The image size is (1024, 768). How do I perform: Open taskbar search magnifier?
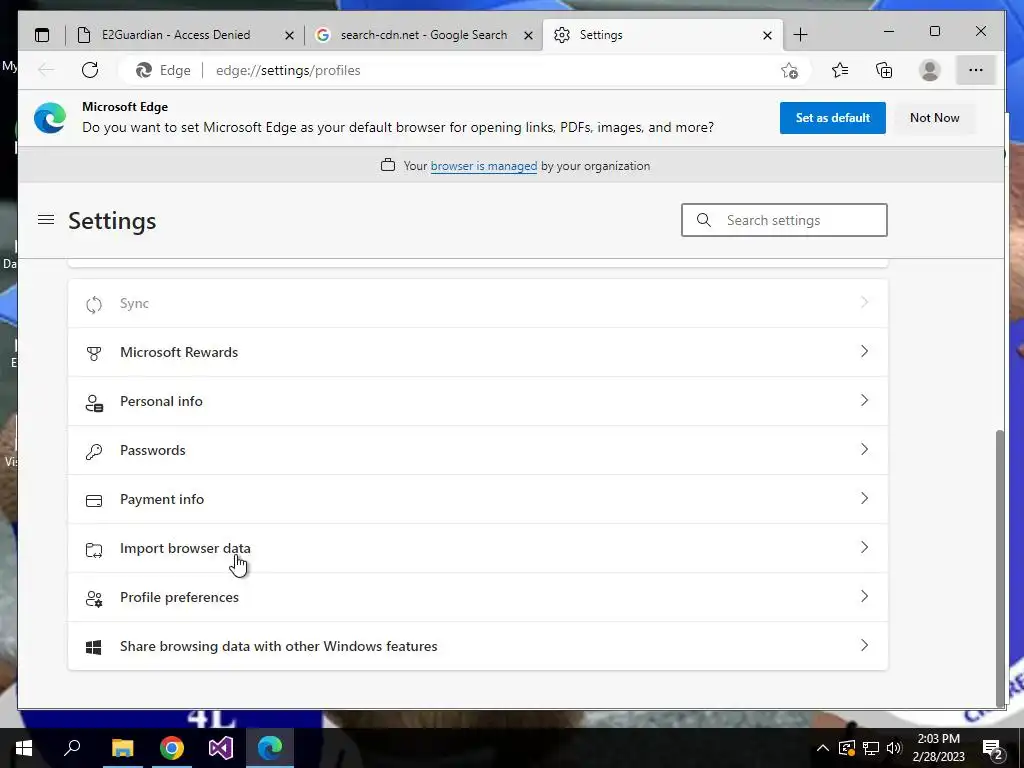[x=72, y=747]
